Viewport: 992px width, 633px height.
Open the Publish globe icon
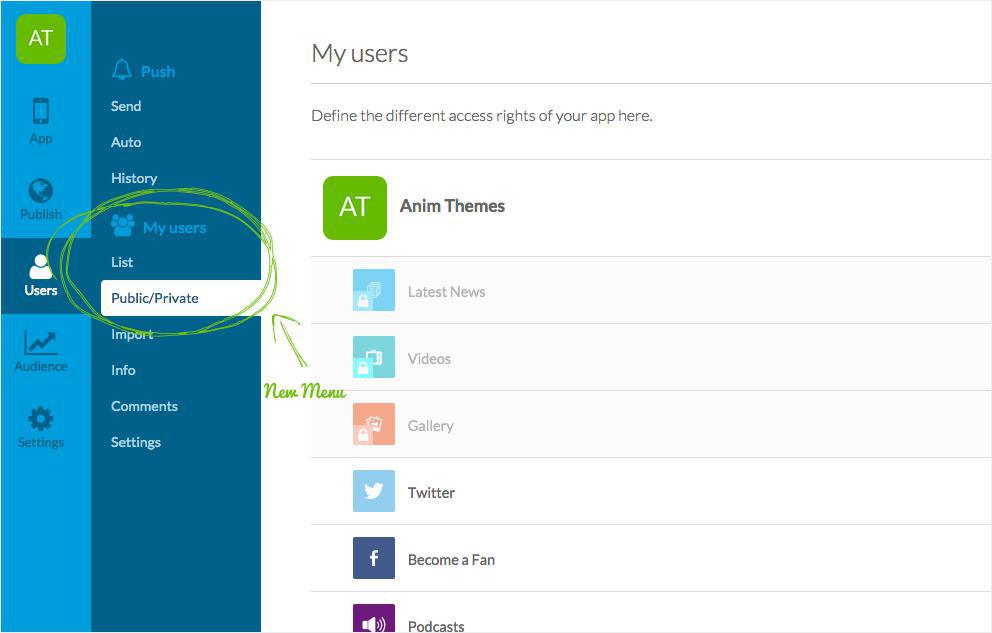point(41,190)
